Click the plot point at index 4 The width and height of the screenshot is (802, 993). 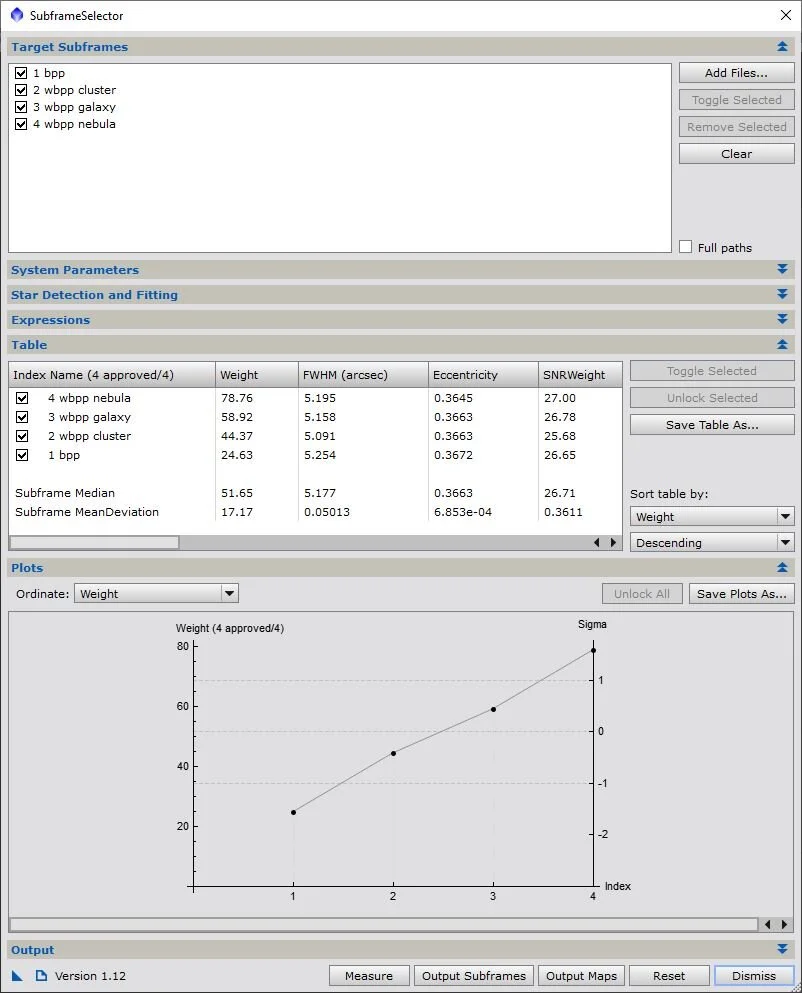click(594, 650)
